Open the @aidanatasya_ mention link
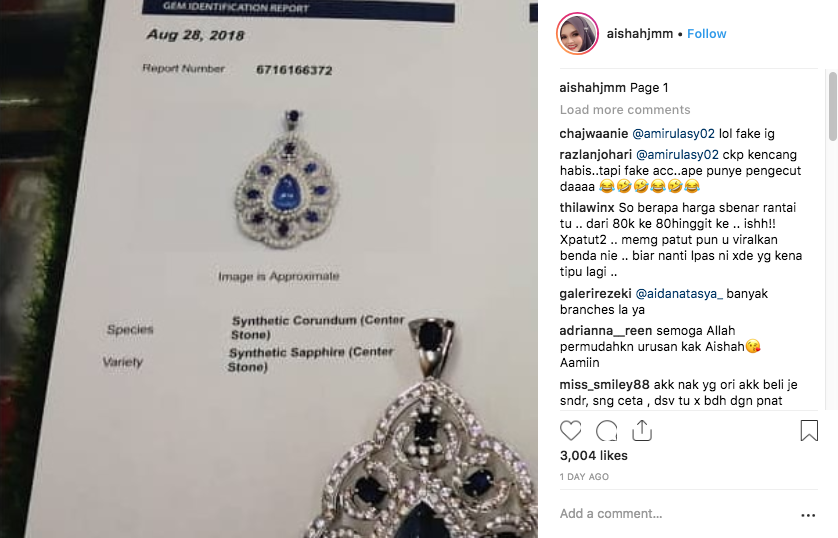Viewport: 838px width, 538px height. 679,293
